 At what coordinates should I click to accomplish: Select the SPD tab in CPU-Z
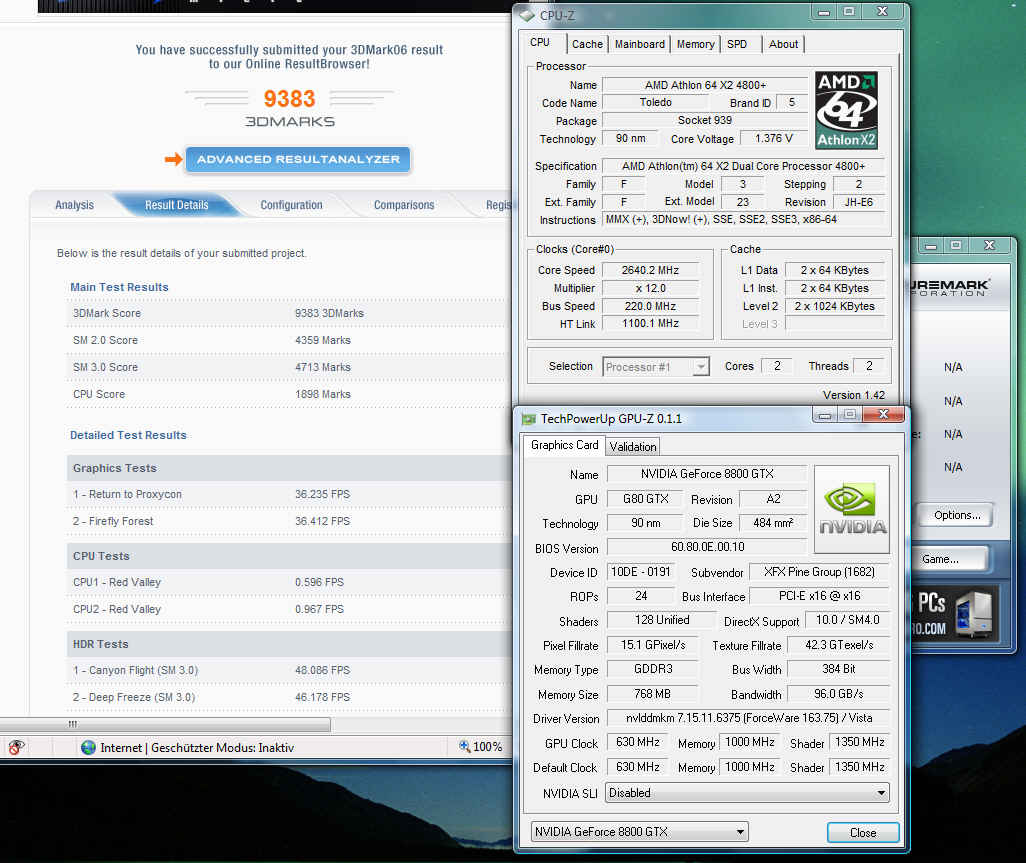point(737,44)
